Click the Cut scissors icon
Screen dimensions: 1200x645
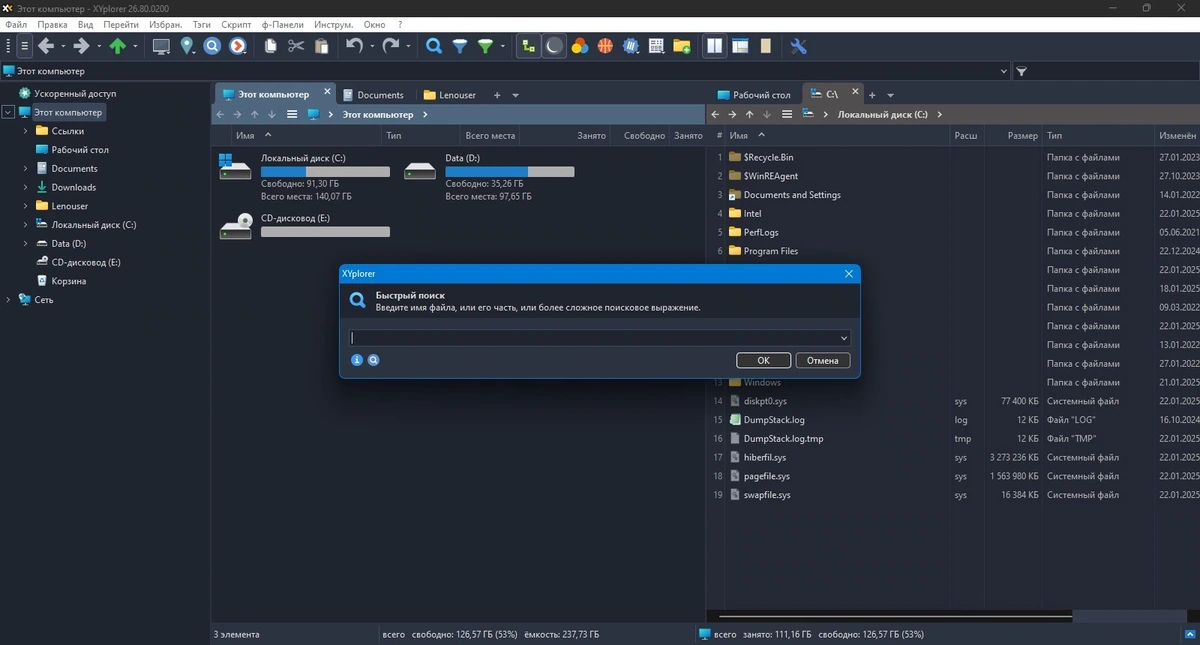296,46
